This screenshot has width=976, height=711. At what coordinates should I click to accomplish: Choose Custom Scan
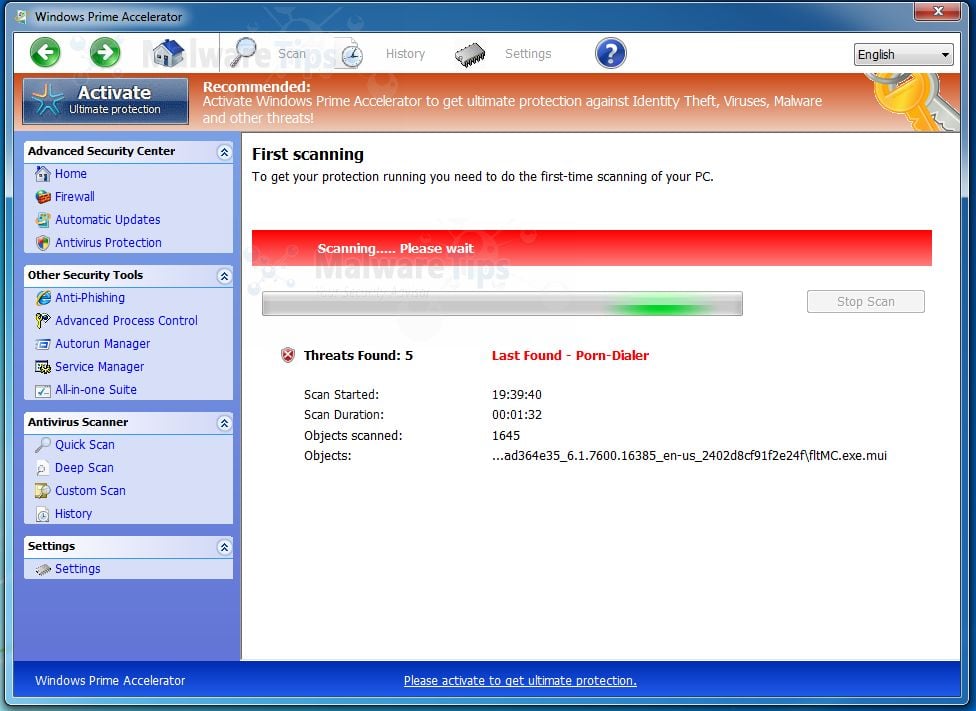point(90,491)
